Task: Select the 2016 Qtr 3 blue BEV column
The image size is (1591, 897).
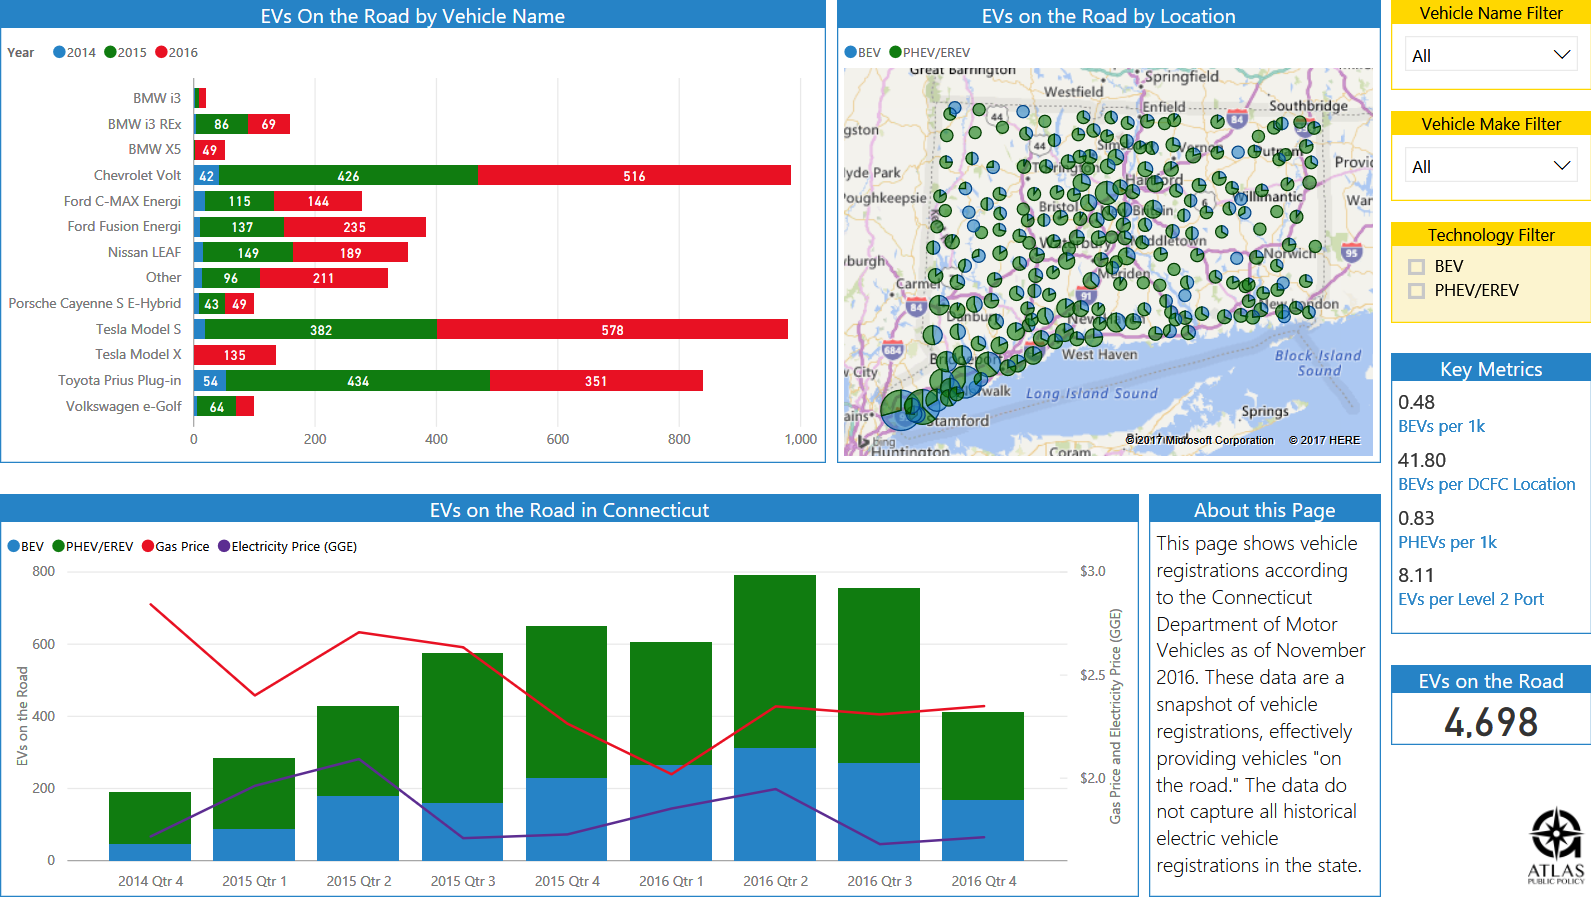Action: click(879, 811)
